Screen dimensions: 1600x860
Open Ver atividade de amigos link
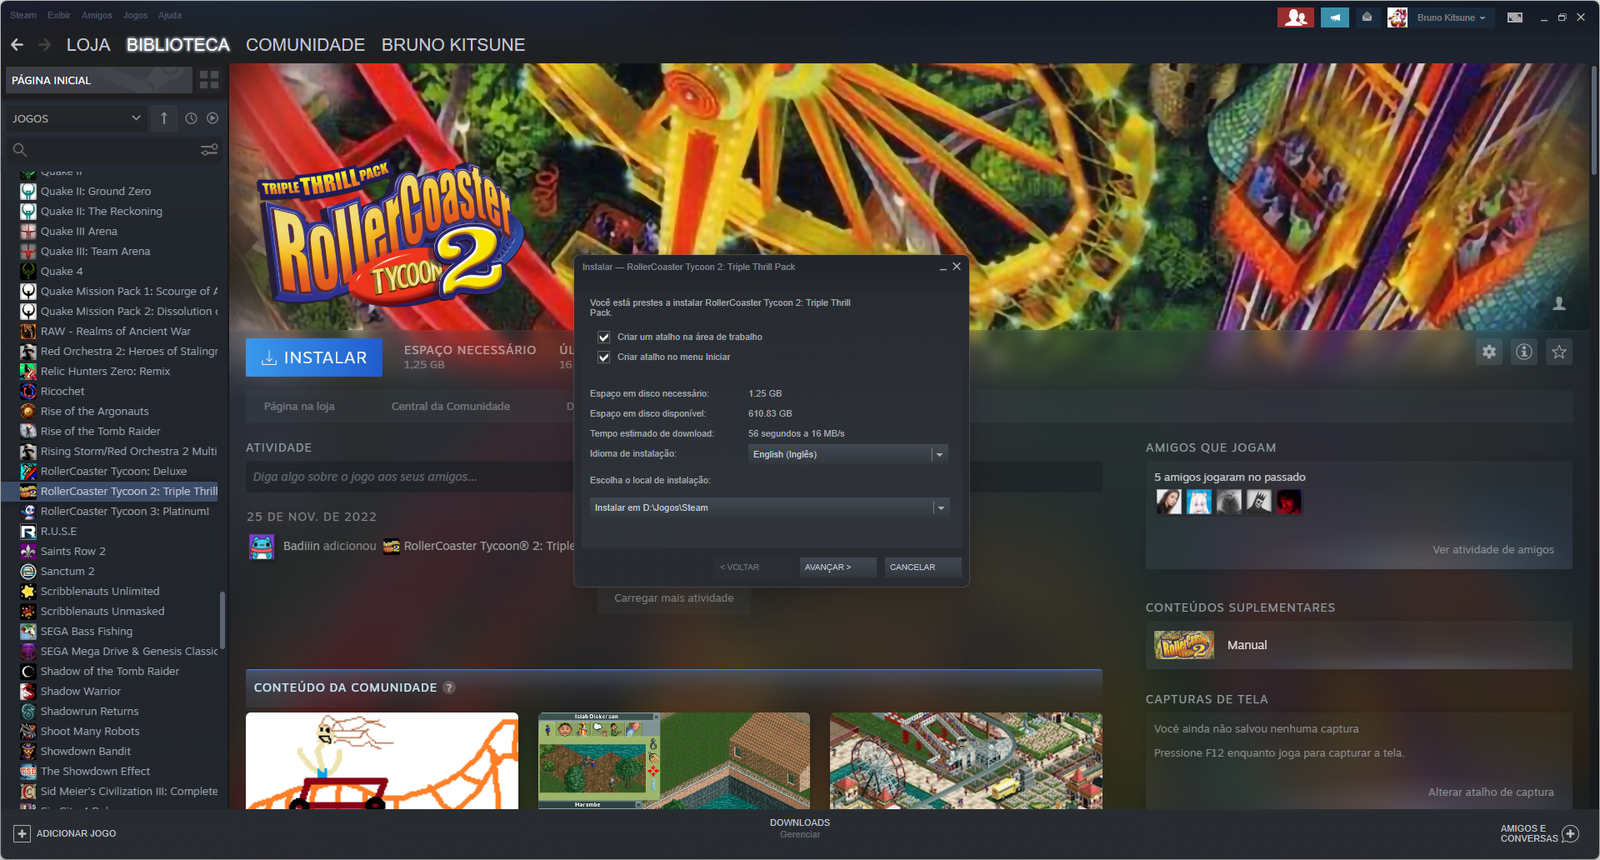pyautogui.click(x=1493, y=550)
